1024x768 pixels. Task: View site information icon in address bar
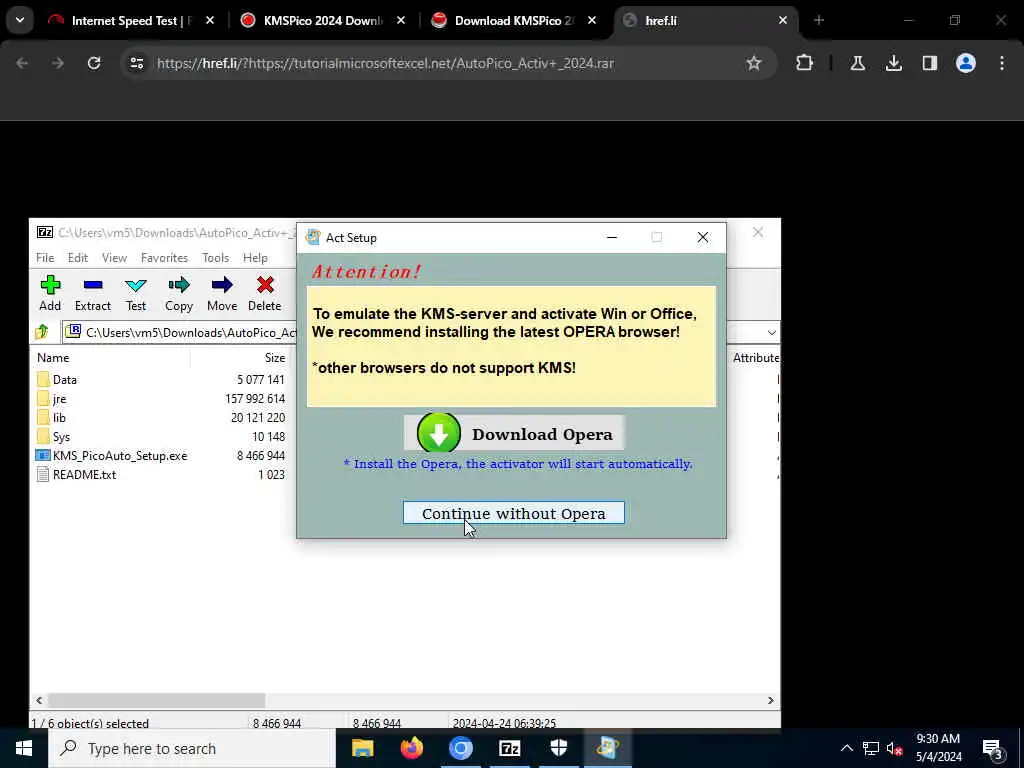[136, 63]
